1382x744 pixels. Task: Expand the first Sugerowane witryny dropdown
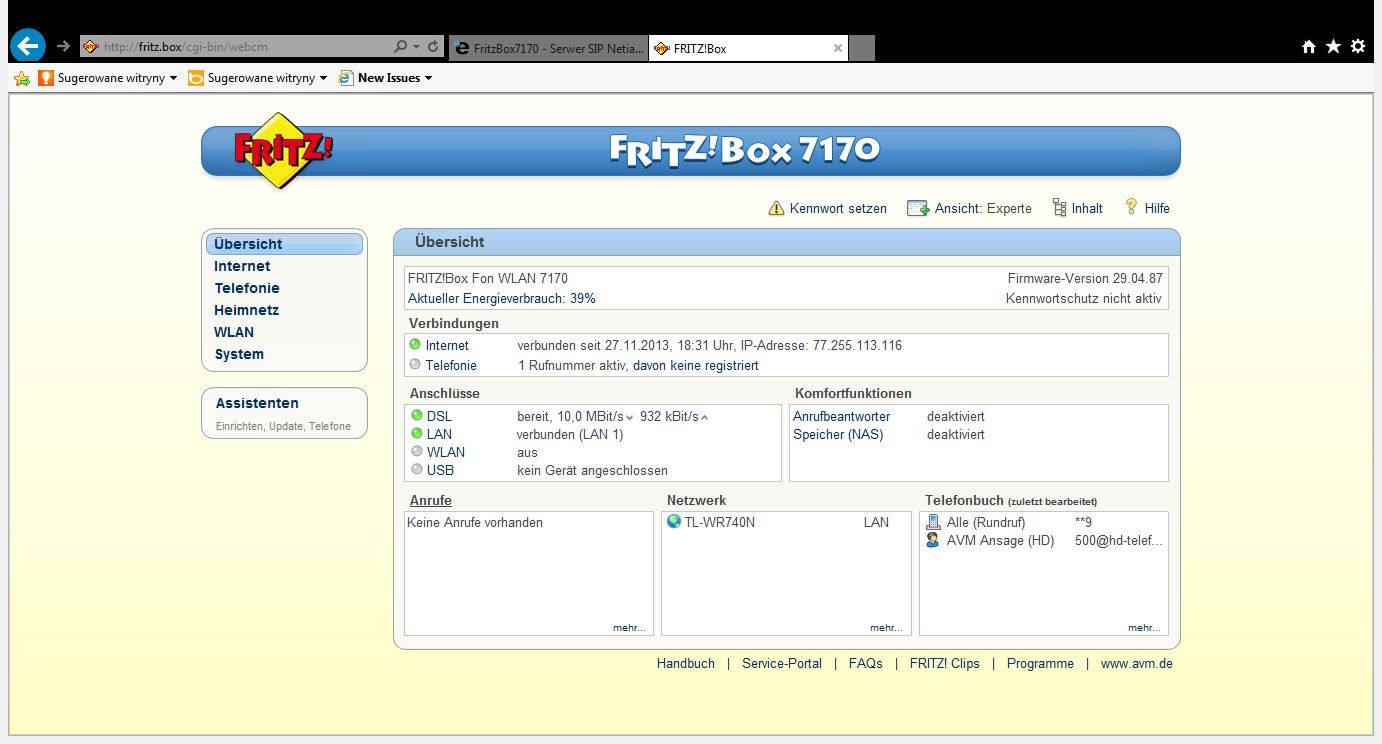point(173,78)
